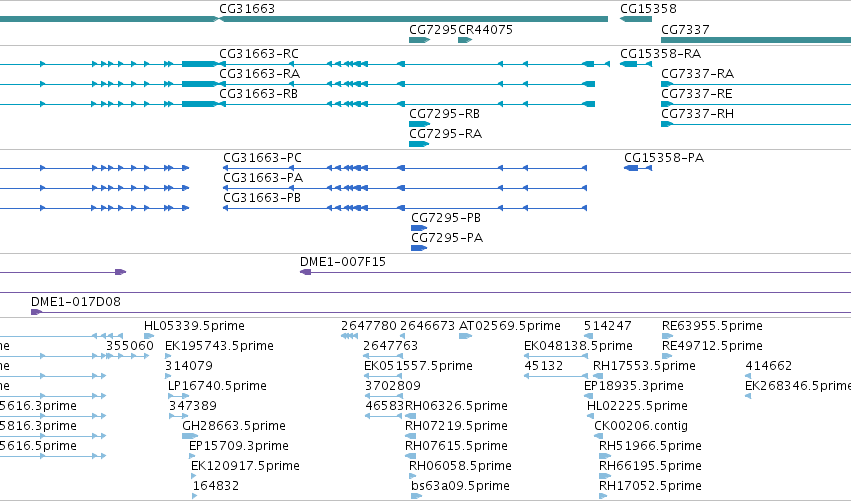The width and height of the screenshot is (851, 501).
Task: Select transcript CG15358-RA label
Action: point(661,54)
